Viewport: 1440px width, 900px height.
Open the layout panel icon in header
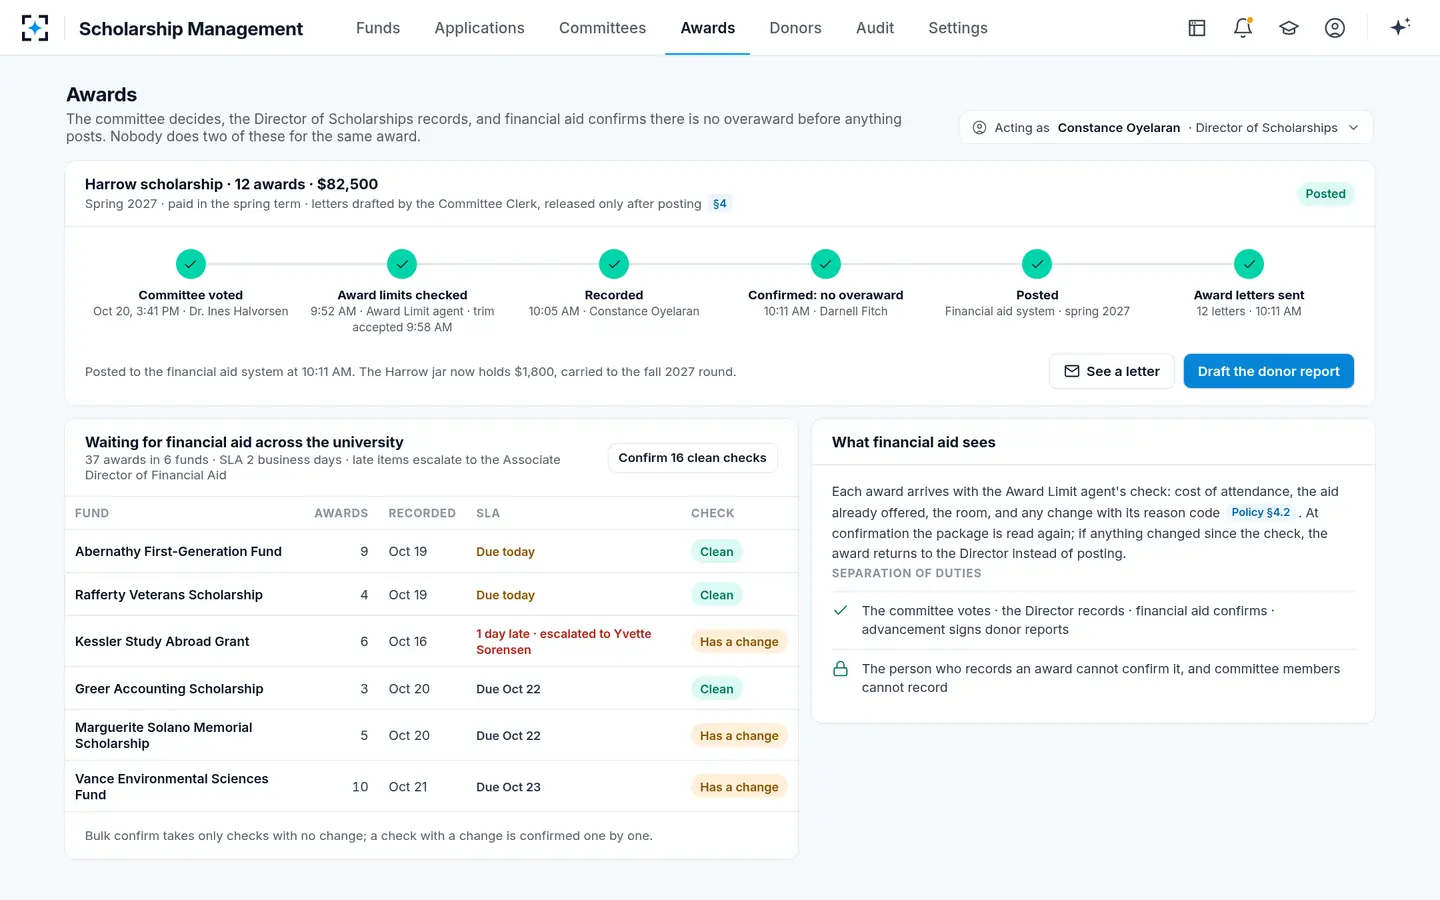pyautogui.click(x=1197, y=28)
